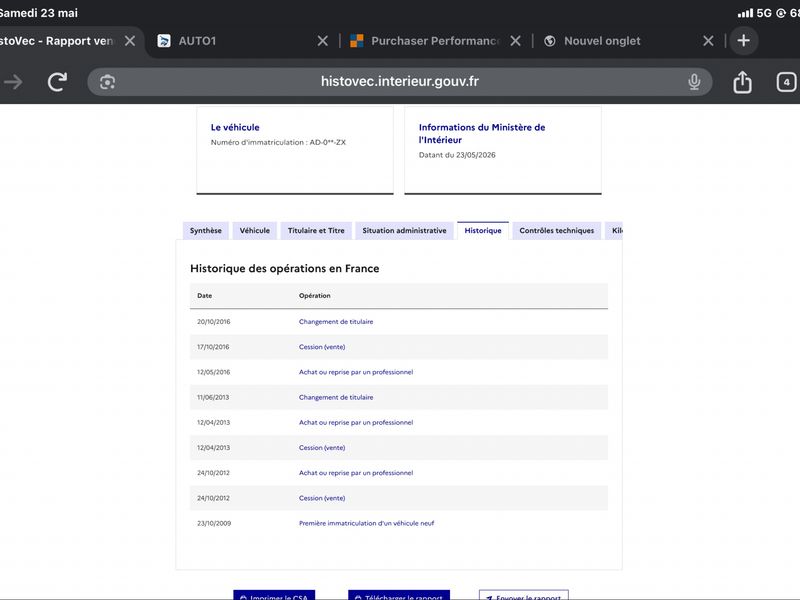
Task: Reload the page with the refresh icon
Action: 57,82
